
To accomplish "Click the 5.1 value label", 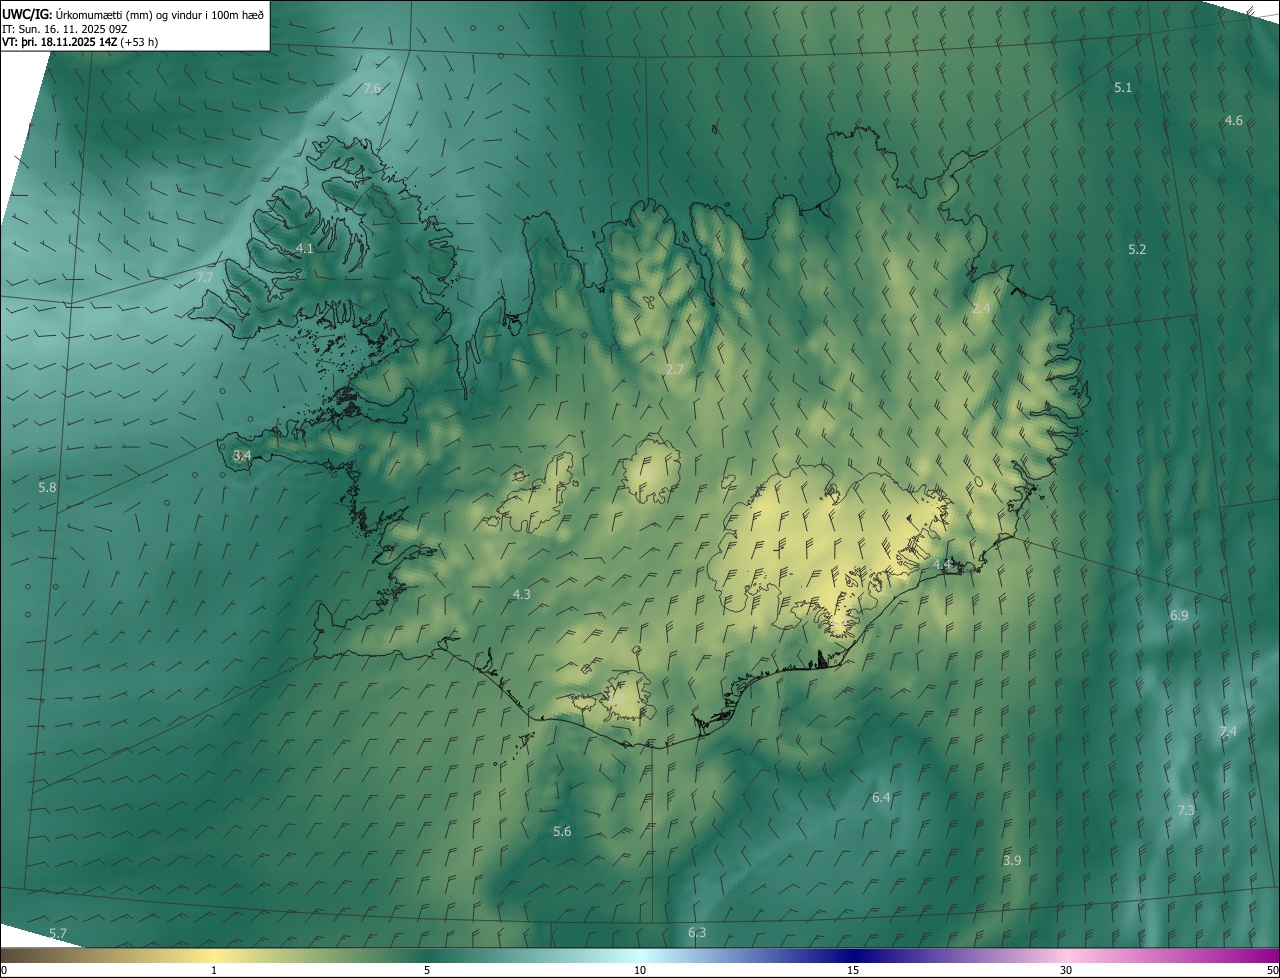I will point(1123,88).
